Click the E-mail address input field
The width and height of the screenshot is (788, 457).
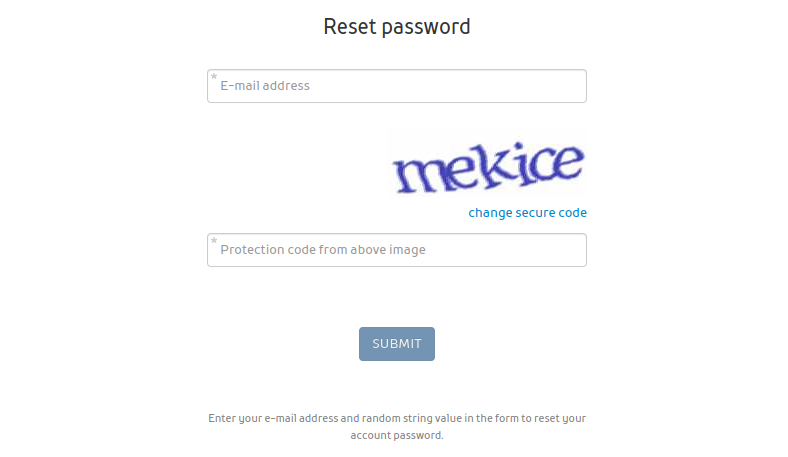click(396, 86)
